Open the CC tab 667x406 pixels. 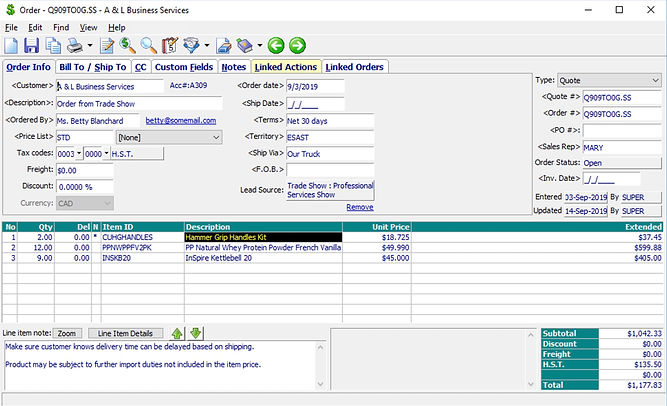140,67
